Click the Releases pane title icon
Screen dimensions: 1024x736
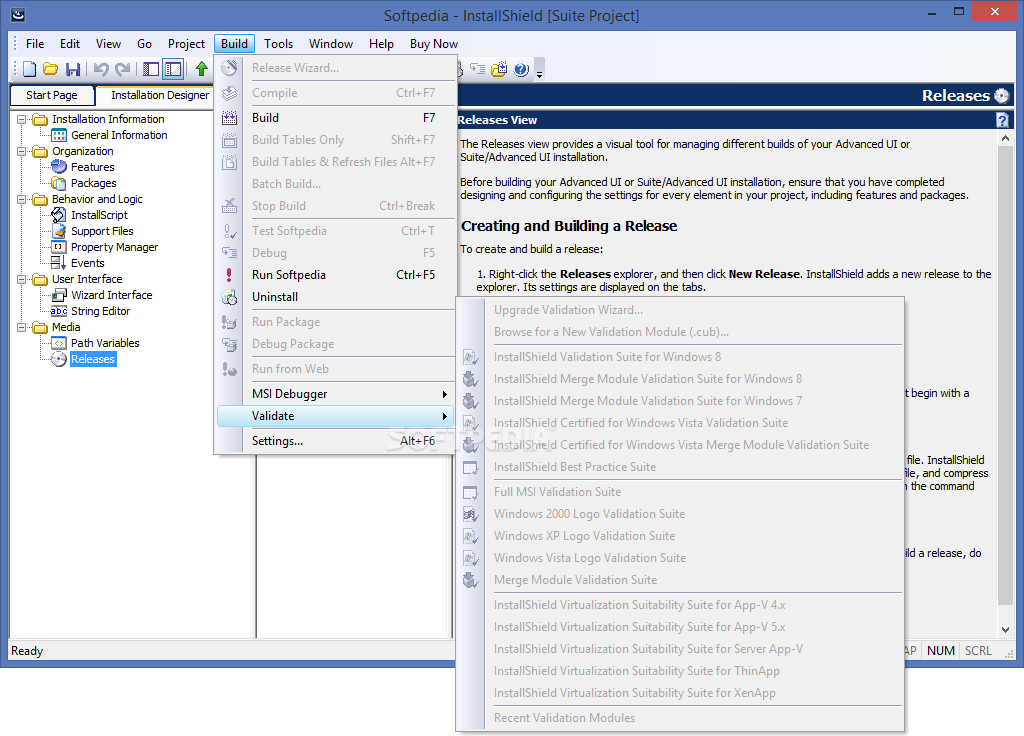pyautogui.click(x=1002, y=96)
